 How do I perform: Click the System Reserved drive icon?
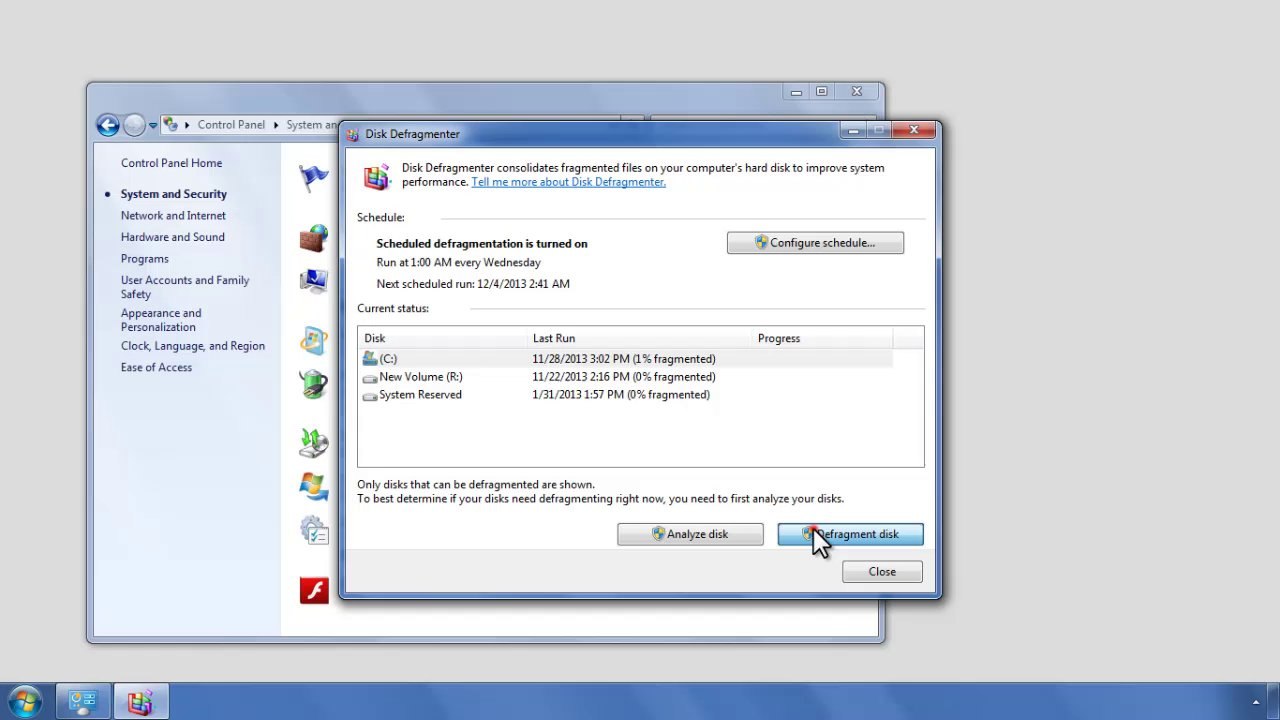pos(370,396)
